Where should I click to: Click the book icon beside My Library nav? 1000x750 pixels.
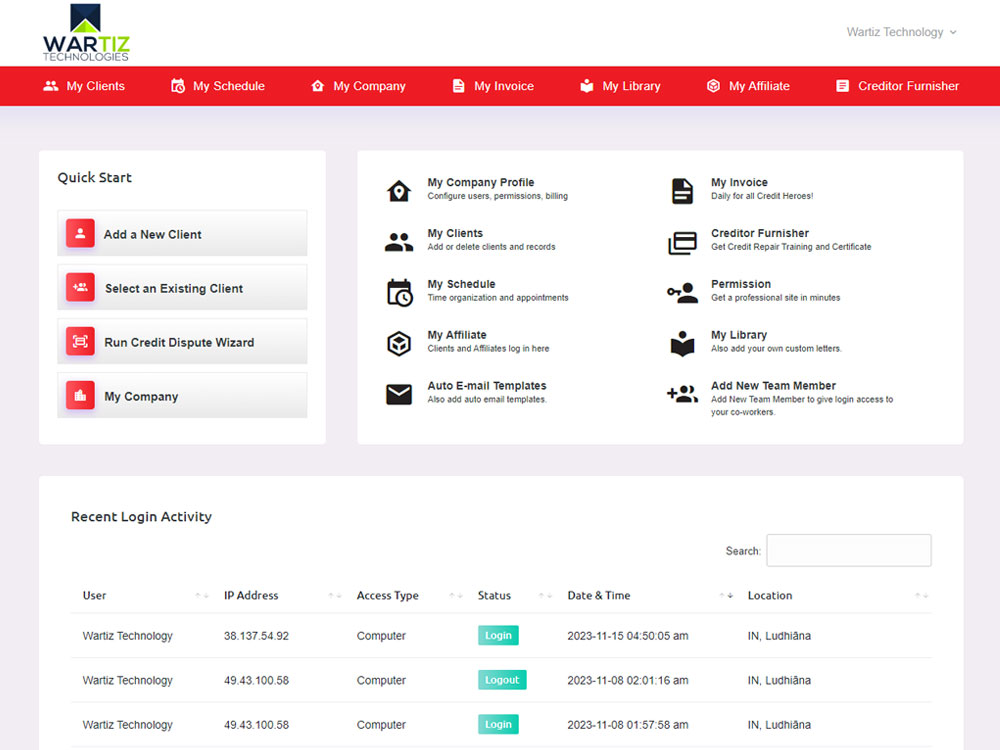pos(587,86)
